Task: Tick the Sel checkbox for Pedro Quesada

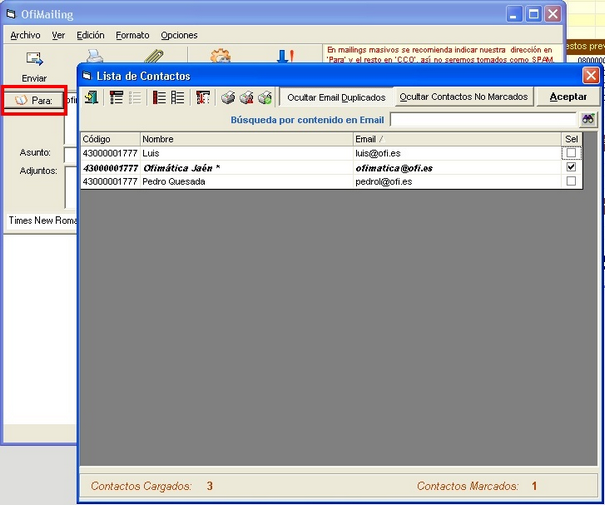Action: [x=571, y=181]
